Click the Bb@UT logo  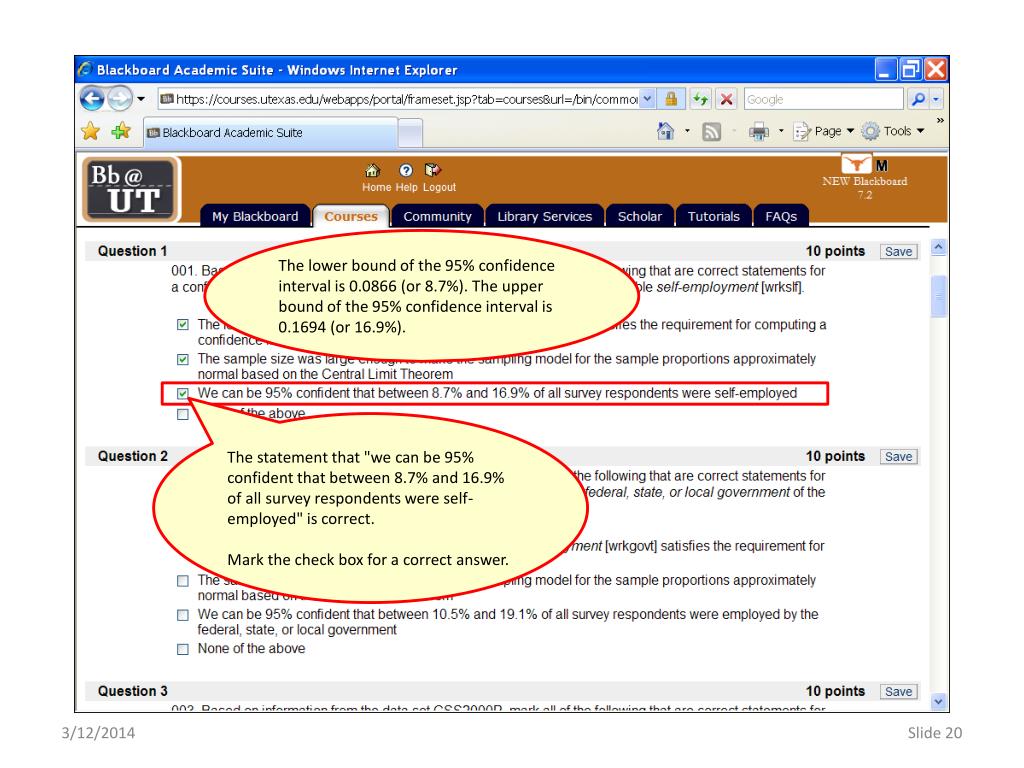point(131,190)
